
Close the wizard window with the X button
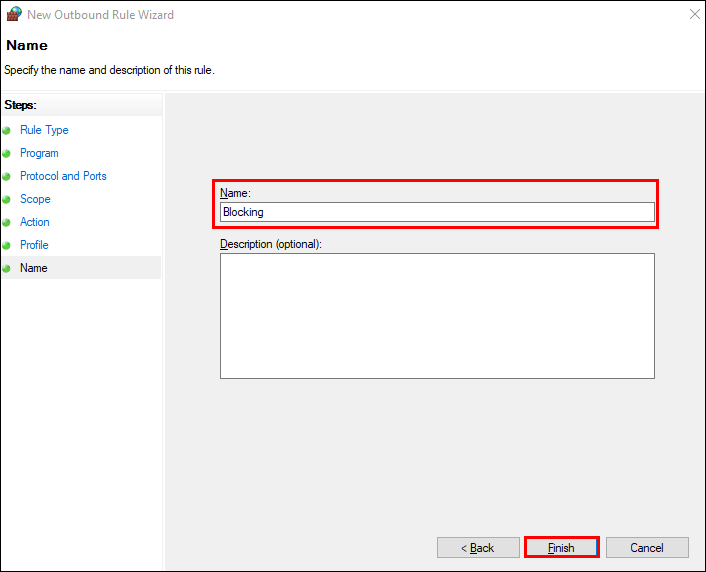coord(694,15)
